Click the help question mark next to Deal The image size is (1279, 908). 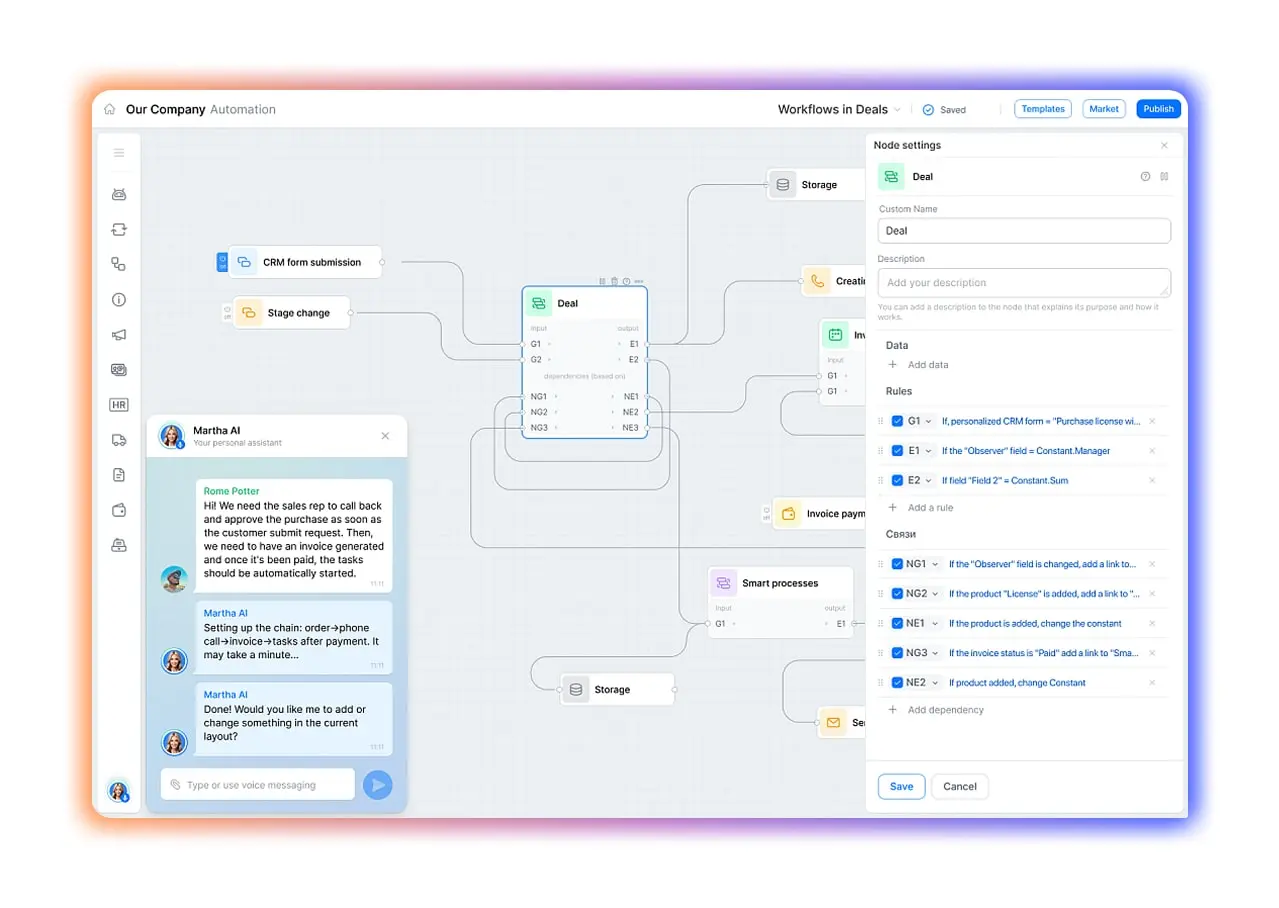(x=1145, y=177)
